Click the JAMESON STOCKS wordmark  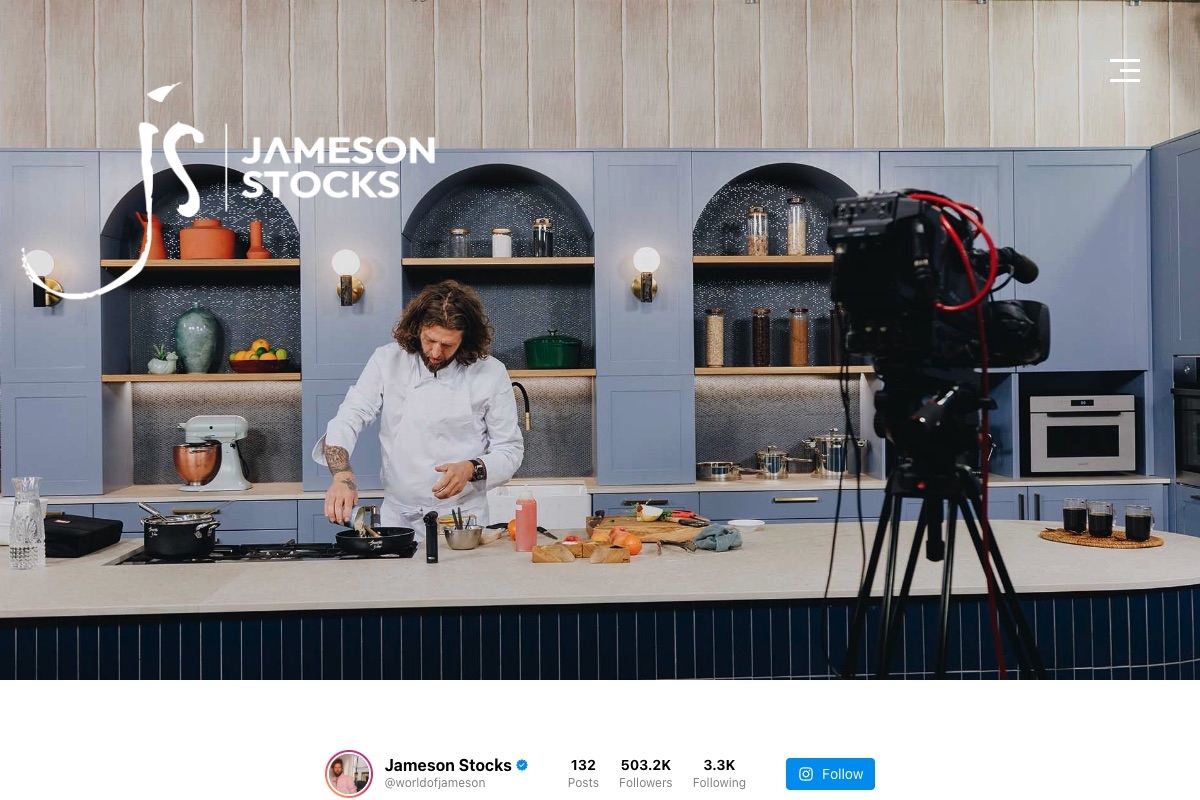click(x=337, y=167)
